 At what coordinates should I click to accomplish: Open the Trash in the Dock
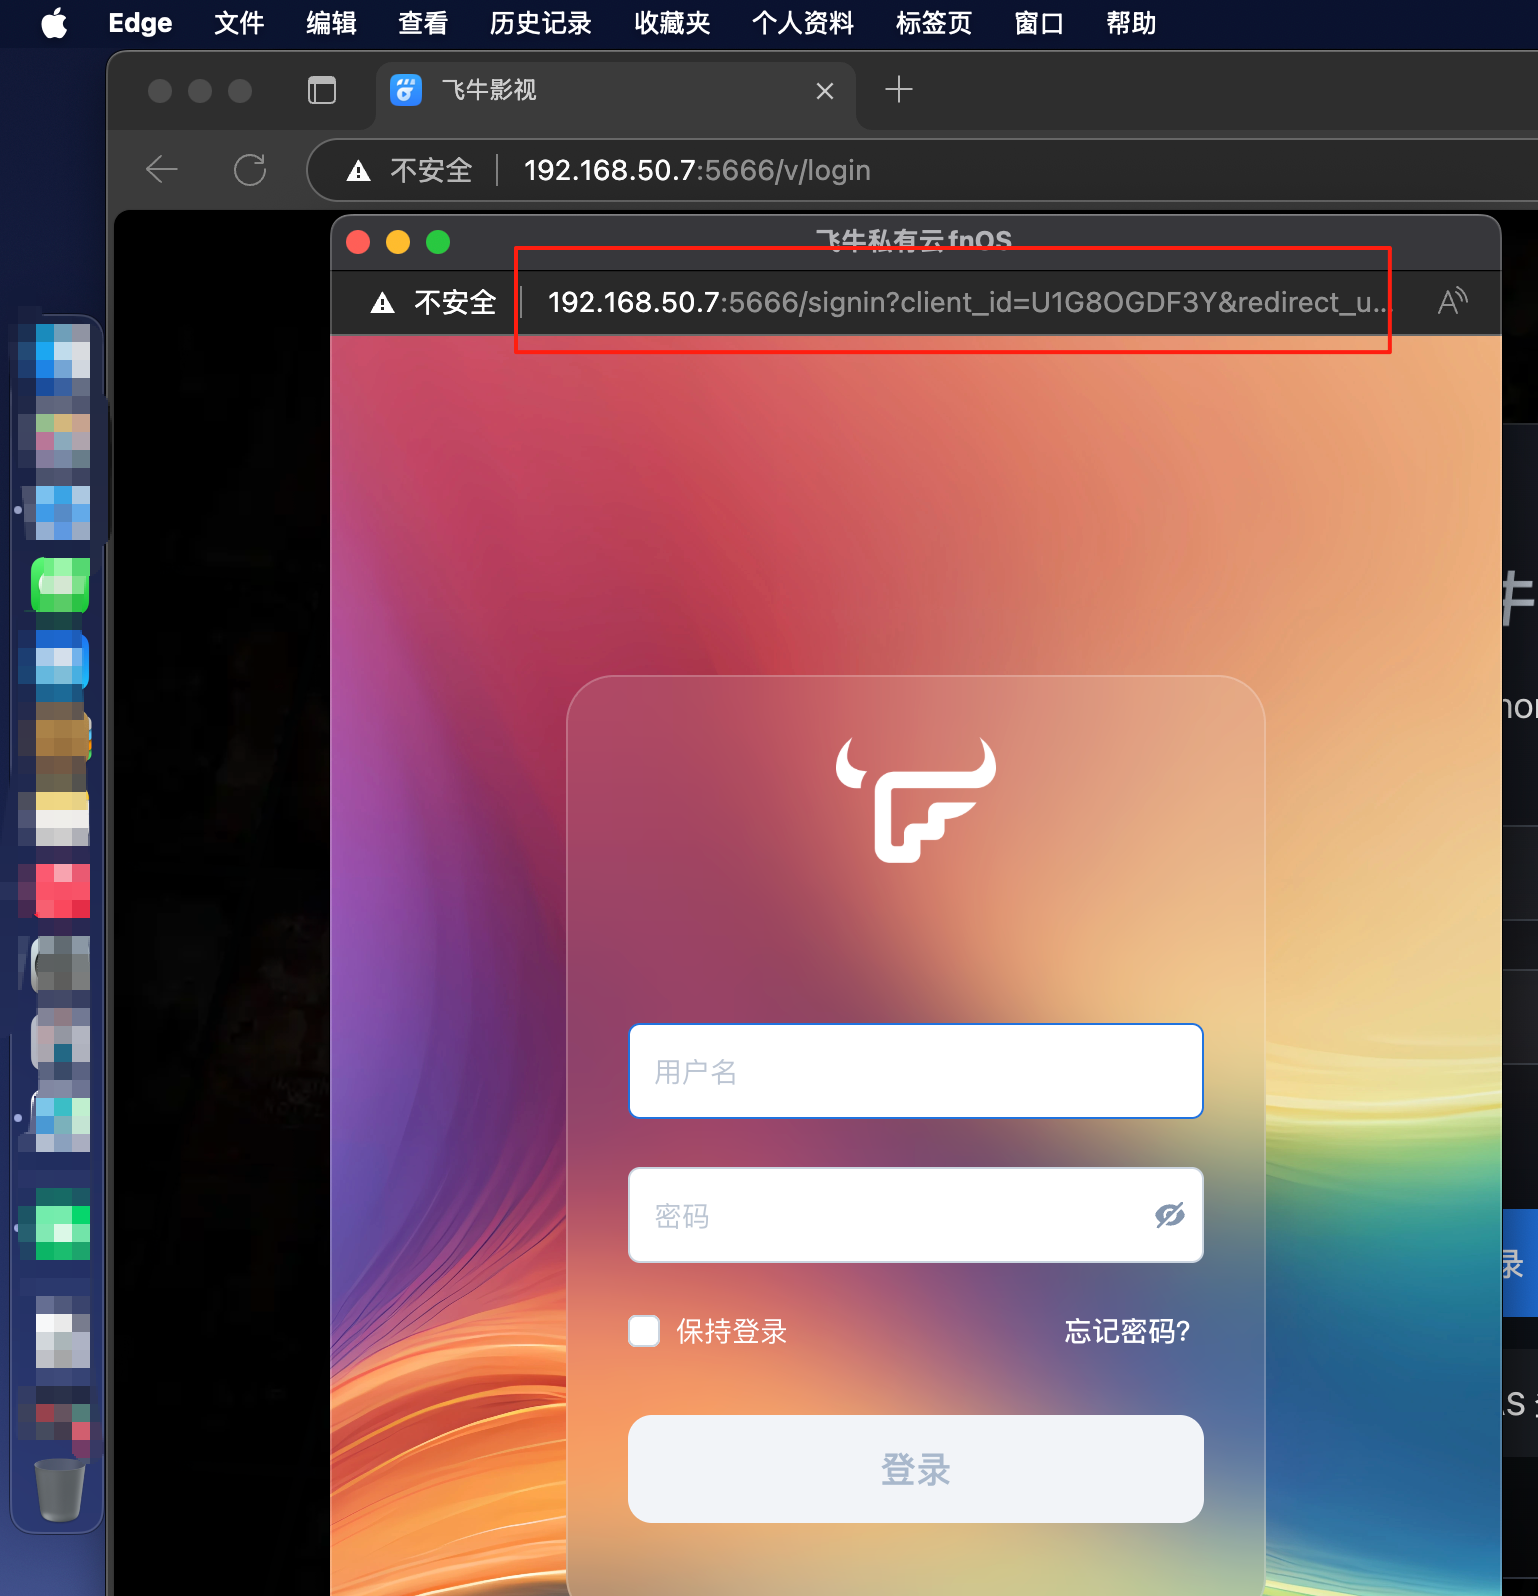click(60, 1490)
